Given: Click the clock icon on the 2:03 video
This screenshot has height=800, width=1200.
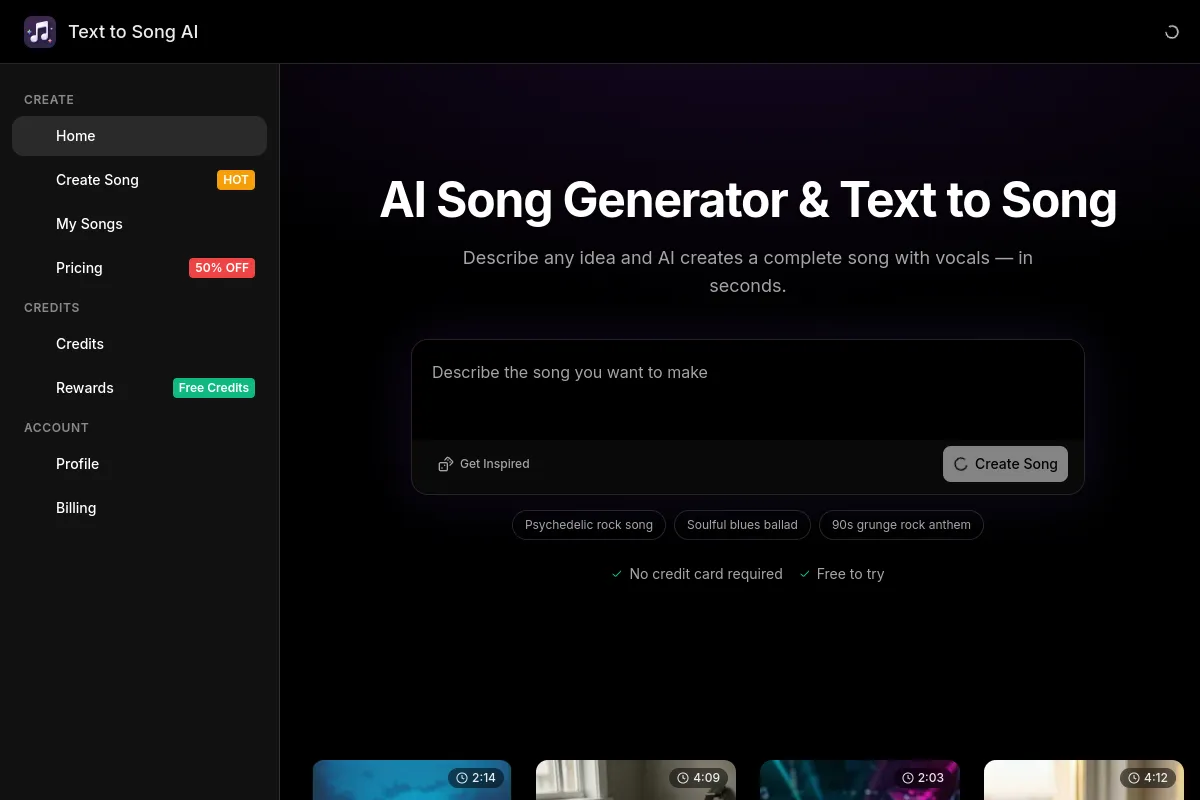Looking at the screenshot, I should (909, 777).
